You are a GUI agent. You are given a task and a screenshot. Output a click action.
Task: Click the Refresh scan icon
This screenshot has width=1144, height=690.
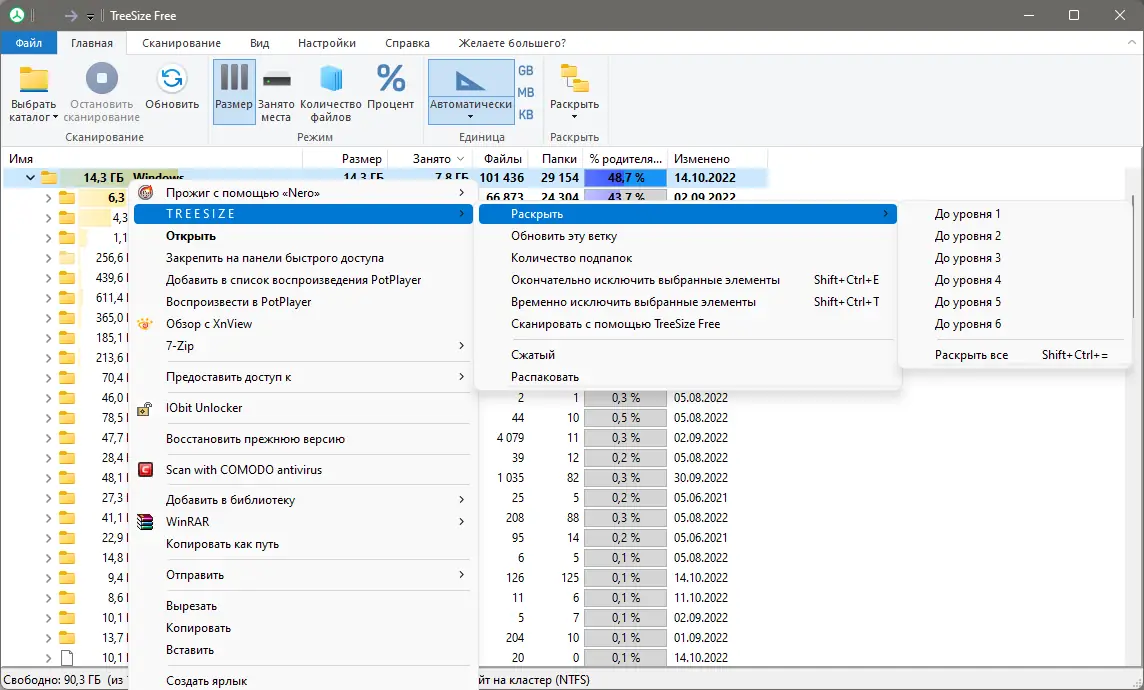point(172,80)
